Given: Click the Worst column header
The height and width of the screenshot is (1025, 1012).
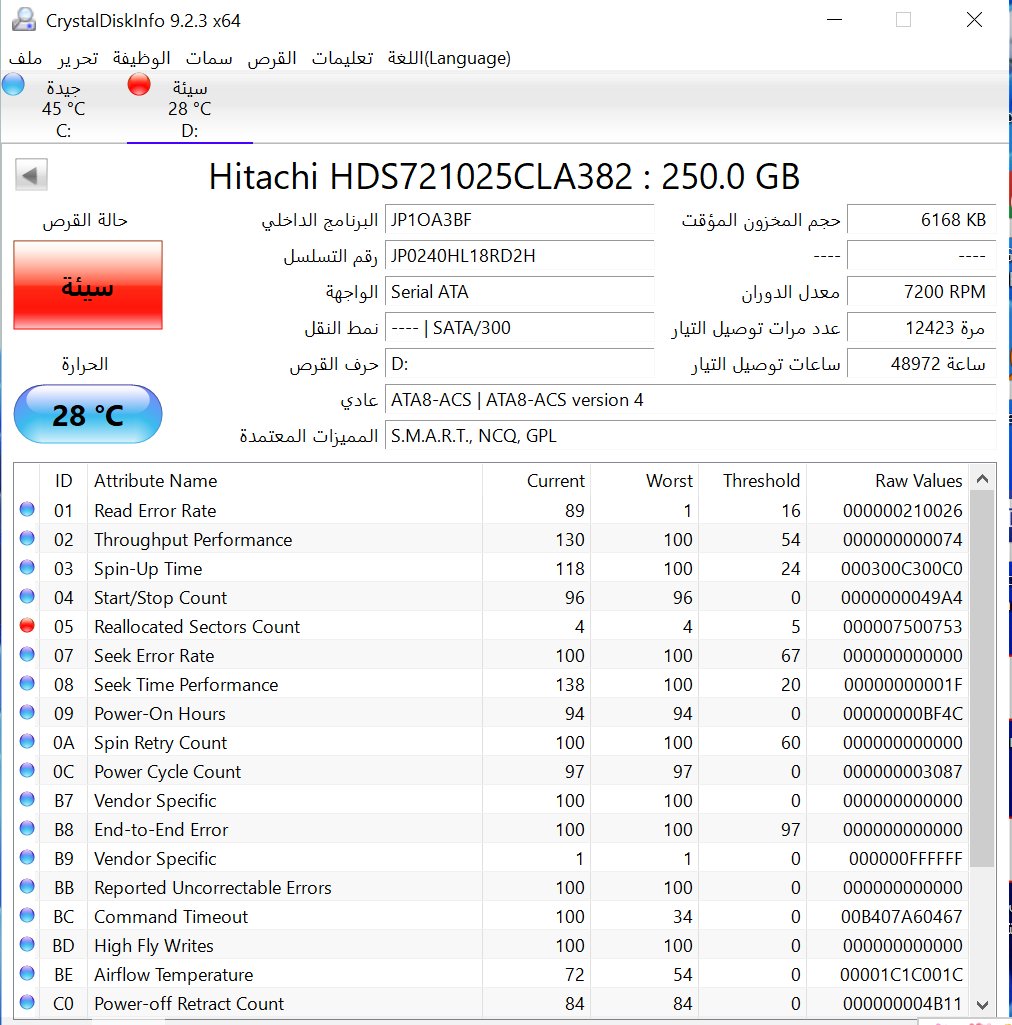Looking at the screenshot, I should coord(645,480).
